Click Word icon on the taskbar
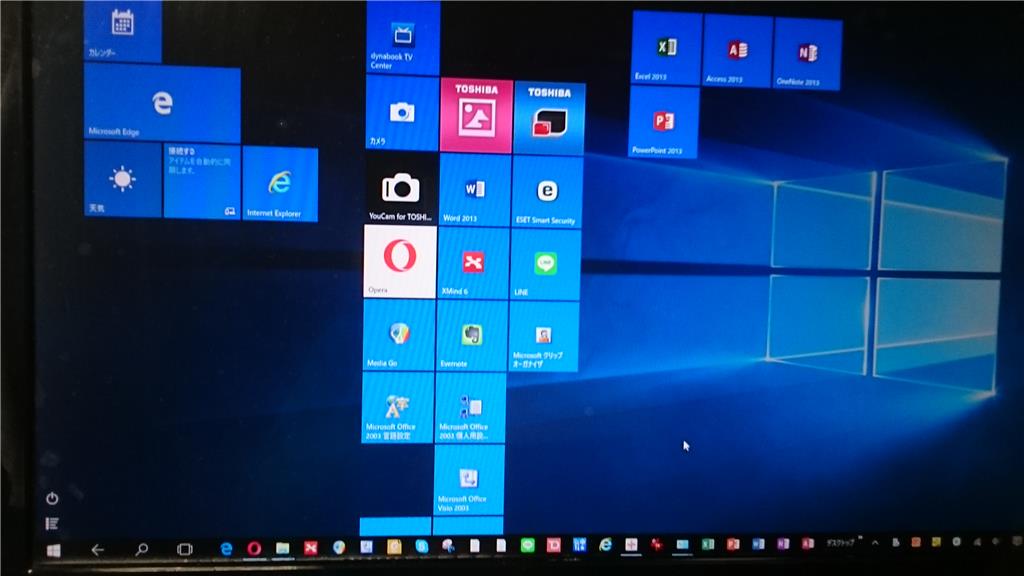The width and height of the screenshot is (1024, 576). click(758, 544)
